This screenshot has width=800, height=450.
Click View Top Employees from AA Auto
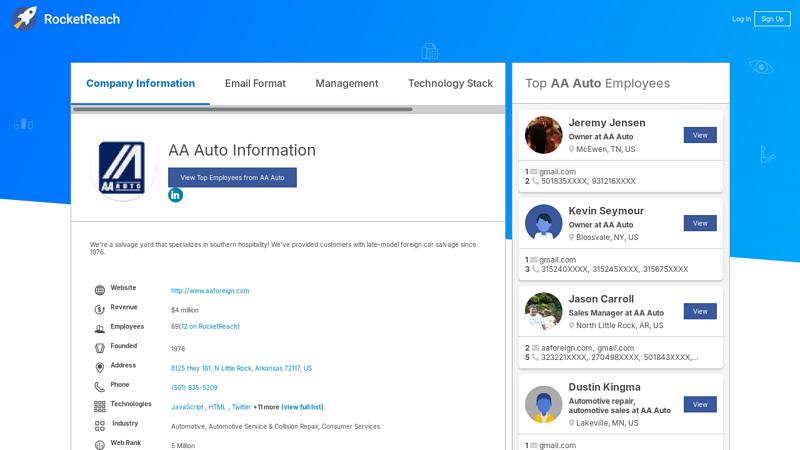pyautogui.click(x=232, y=178)
